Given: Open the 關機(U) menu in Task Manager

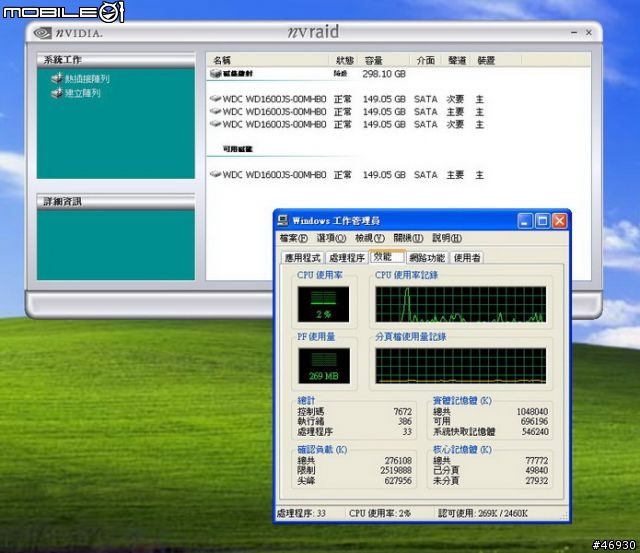Looking at the screenshot, I should (x=408, y=238).
